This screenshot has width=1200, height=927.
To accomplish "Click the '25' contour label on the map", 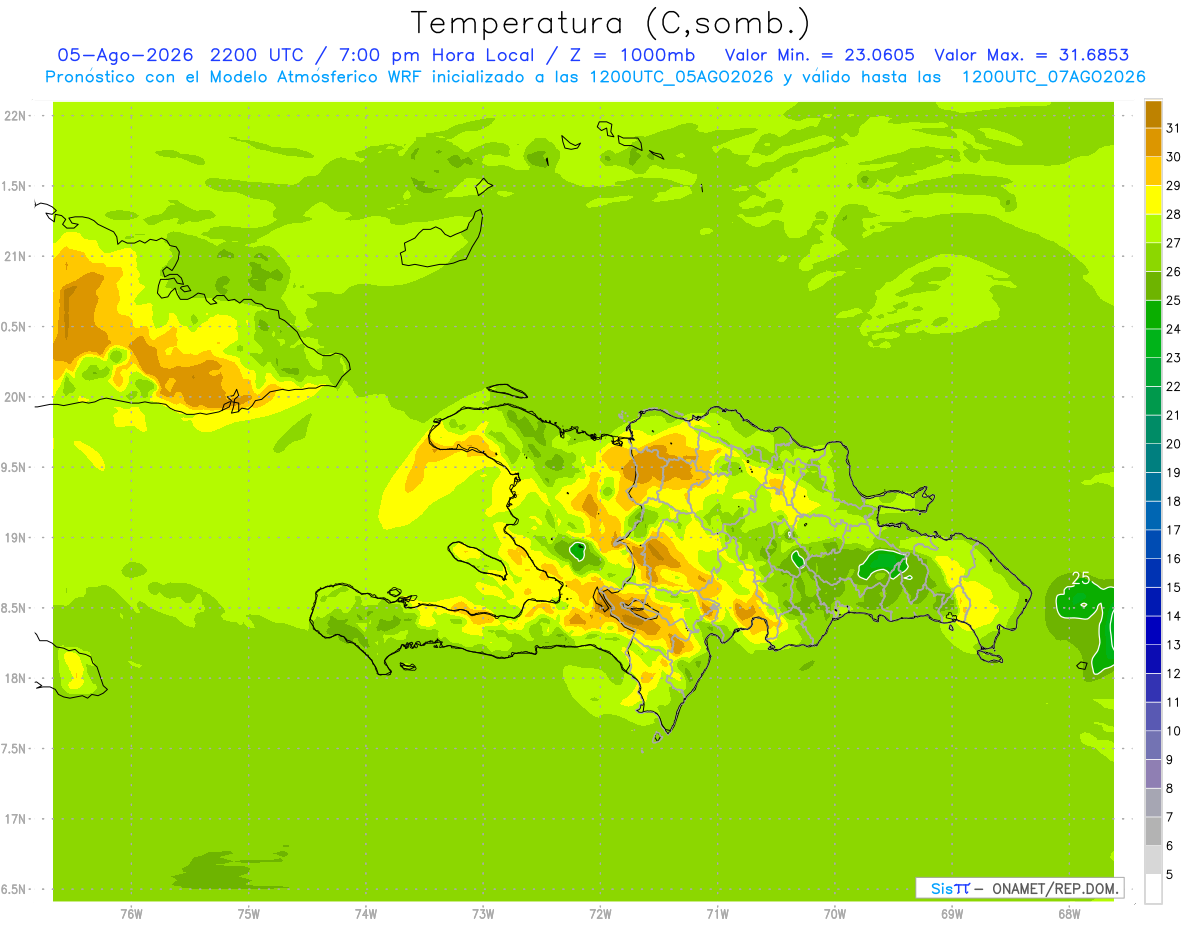I will pos(1080,578).
